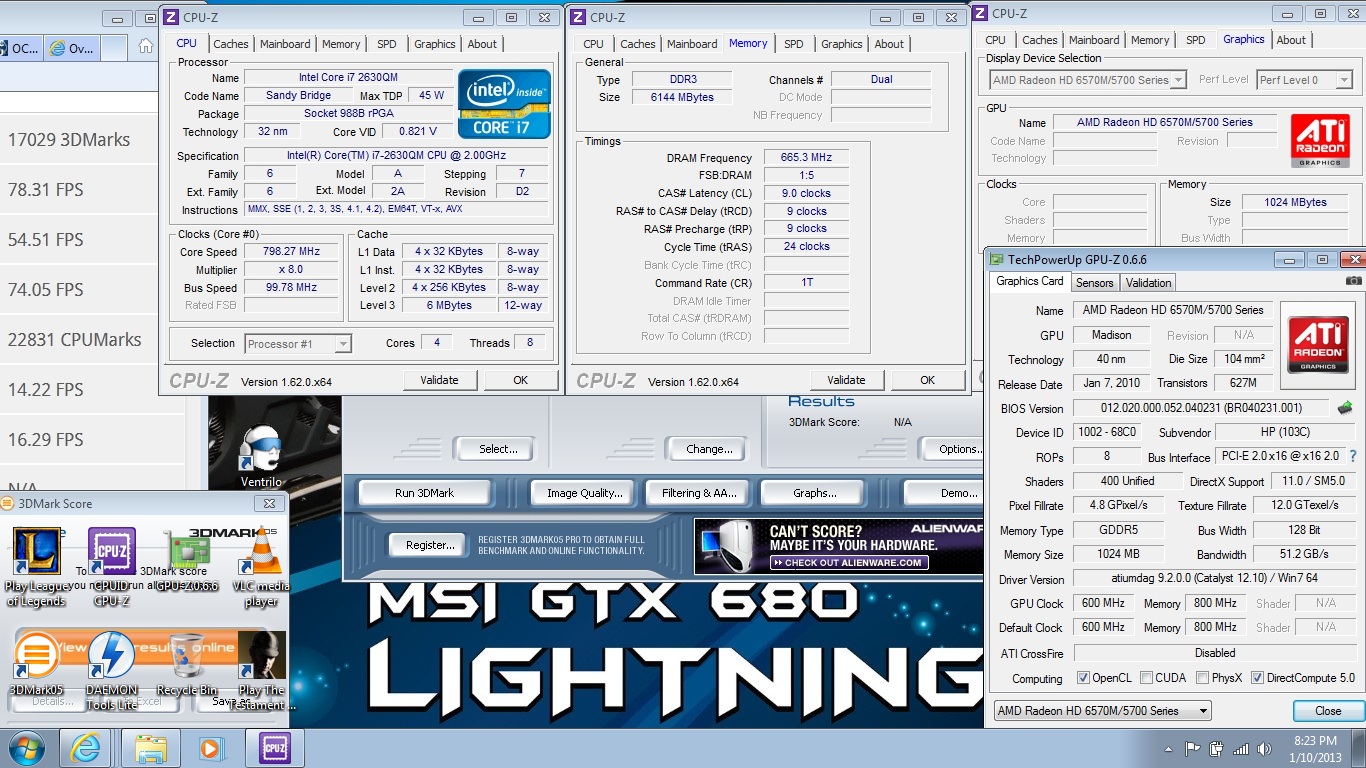Click Run 3DMark button

(424, 493)
